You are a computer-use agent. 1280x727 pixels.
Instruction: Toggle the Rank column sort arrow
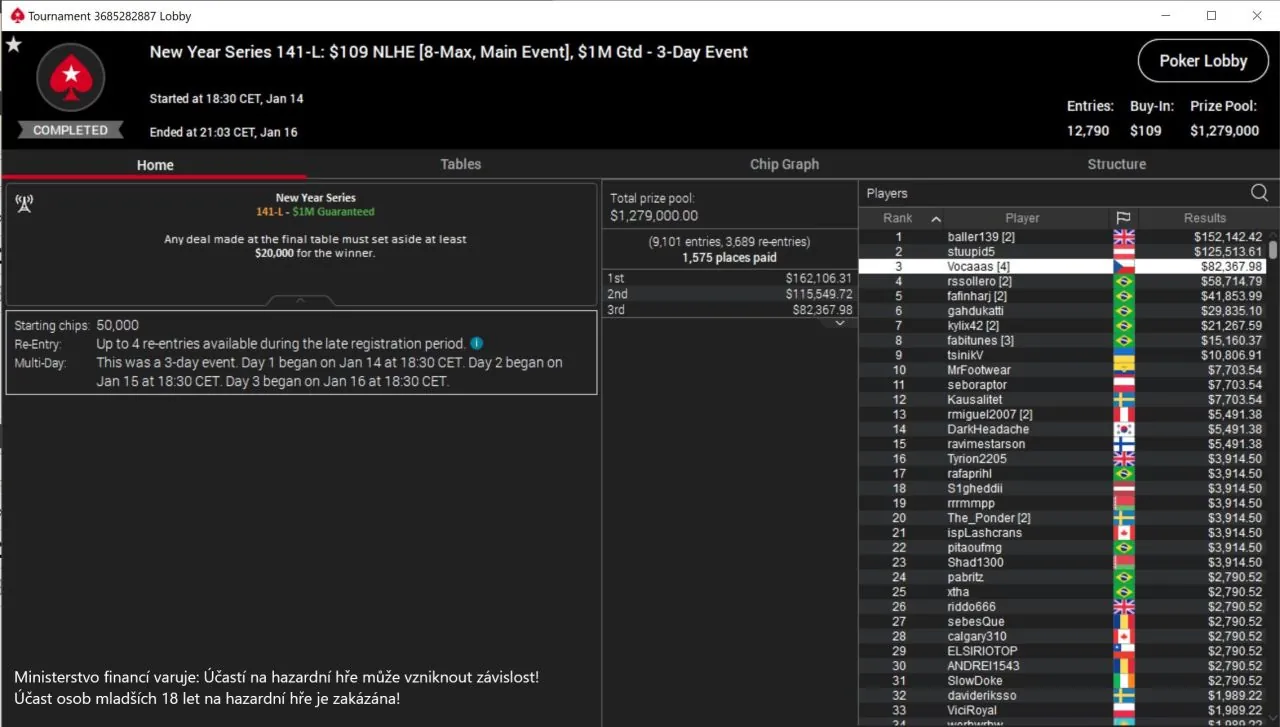936,219
